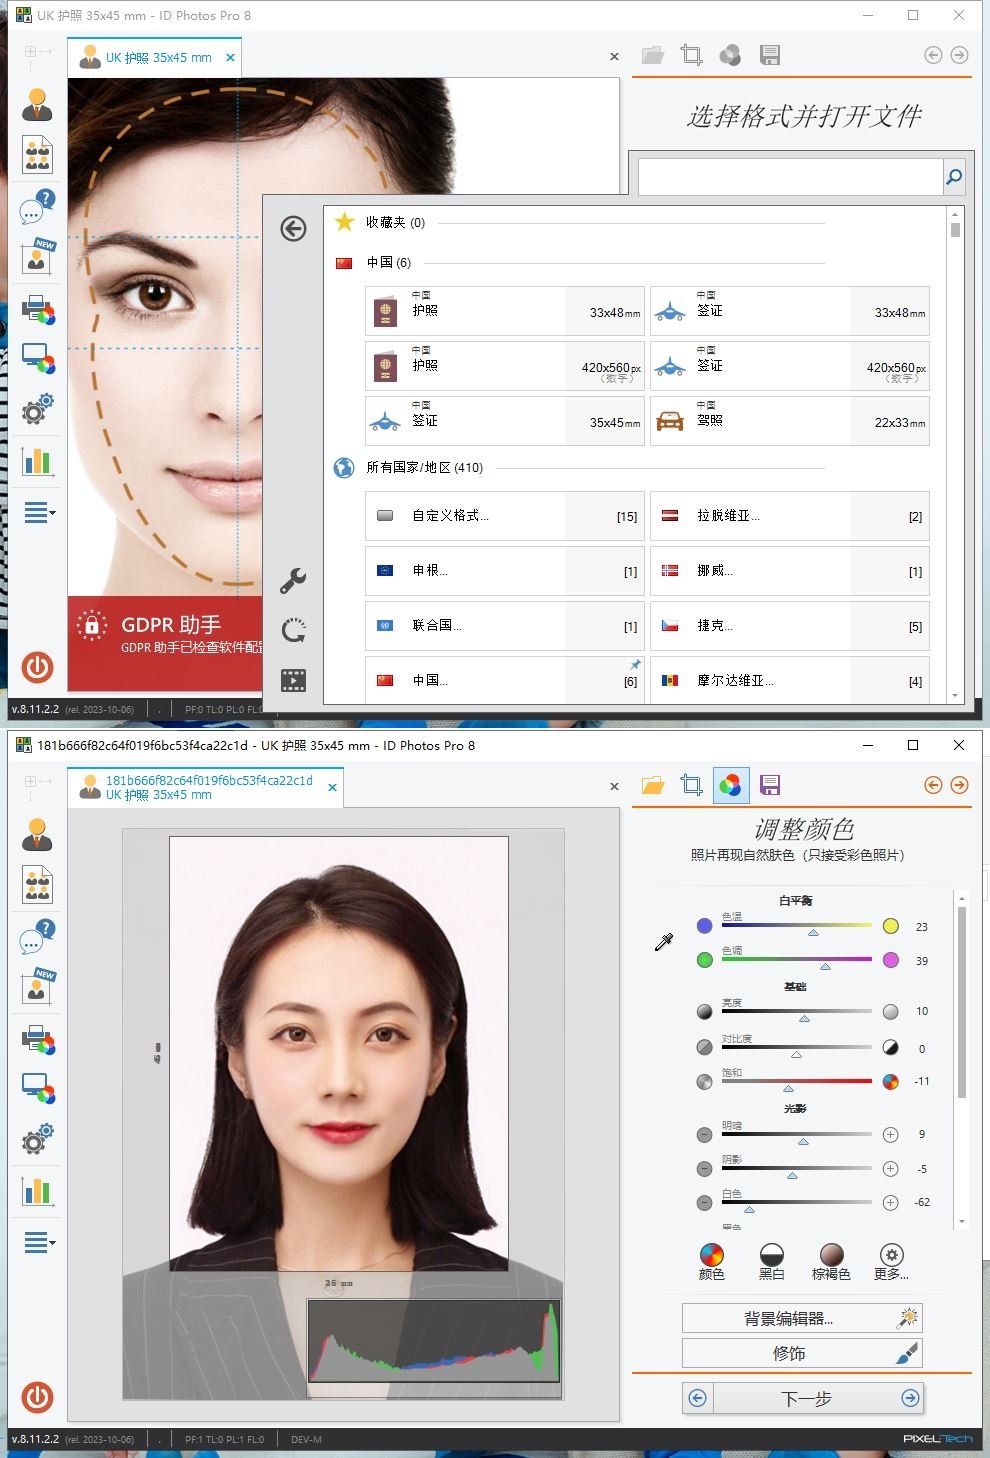Open the 背景编辑器 (Background Editor)
990x1458 pixels.
(800, 1317)
